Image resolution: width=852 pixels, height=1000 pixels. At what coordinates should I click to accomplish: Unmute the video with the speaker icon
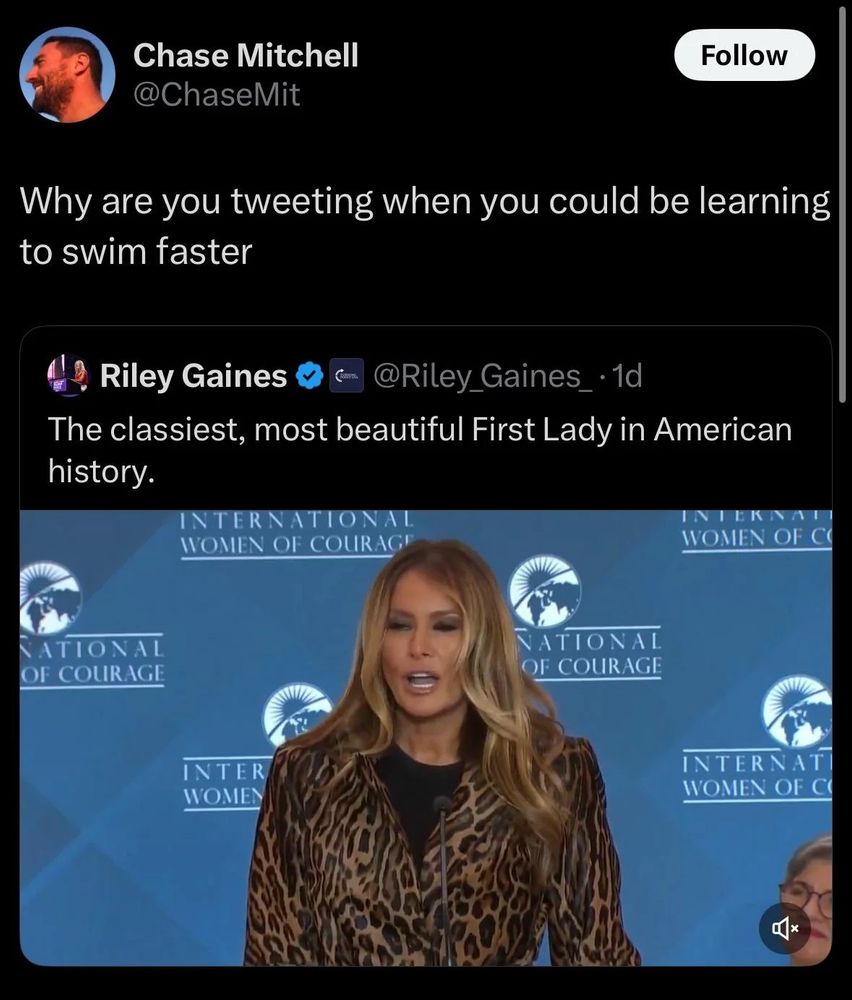[785, 928]
